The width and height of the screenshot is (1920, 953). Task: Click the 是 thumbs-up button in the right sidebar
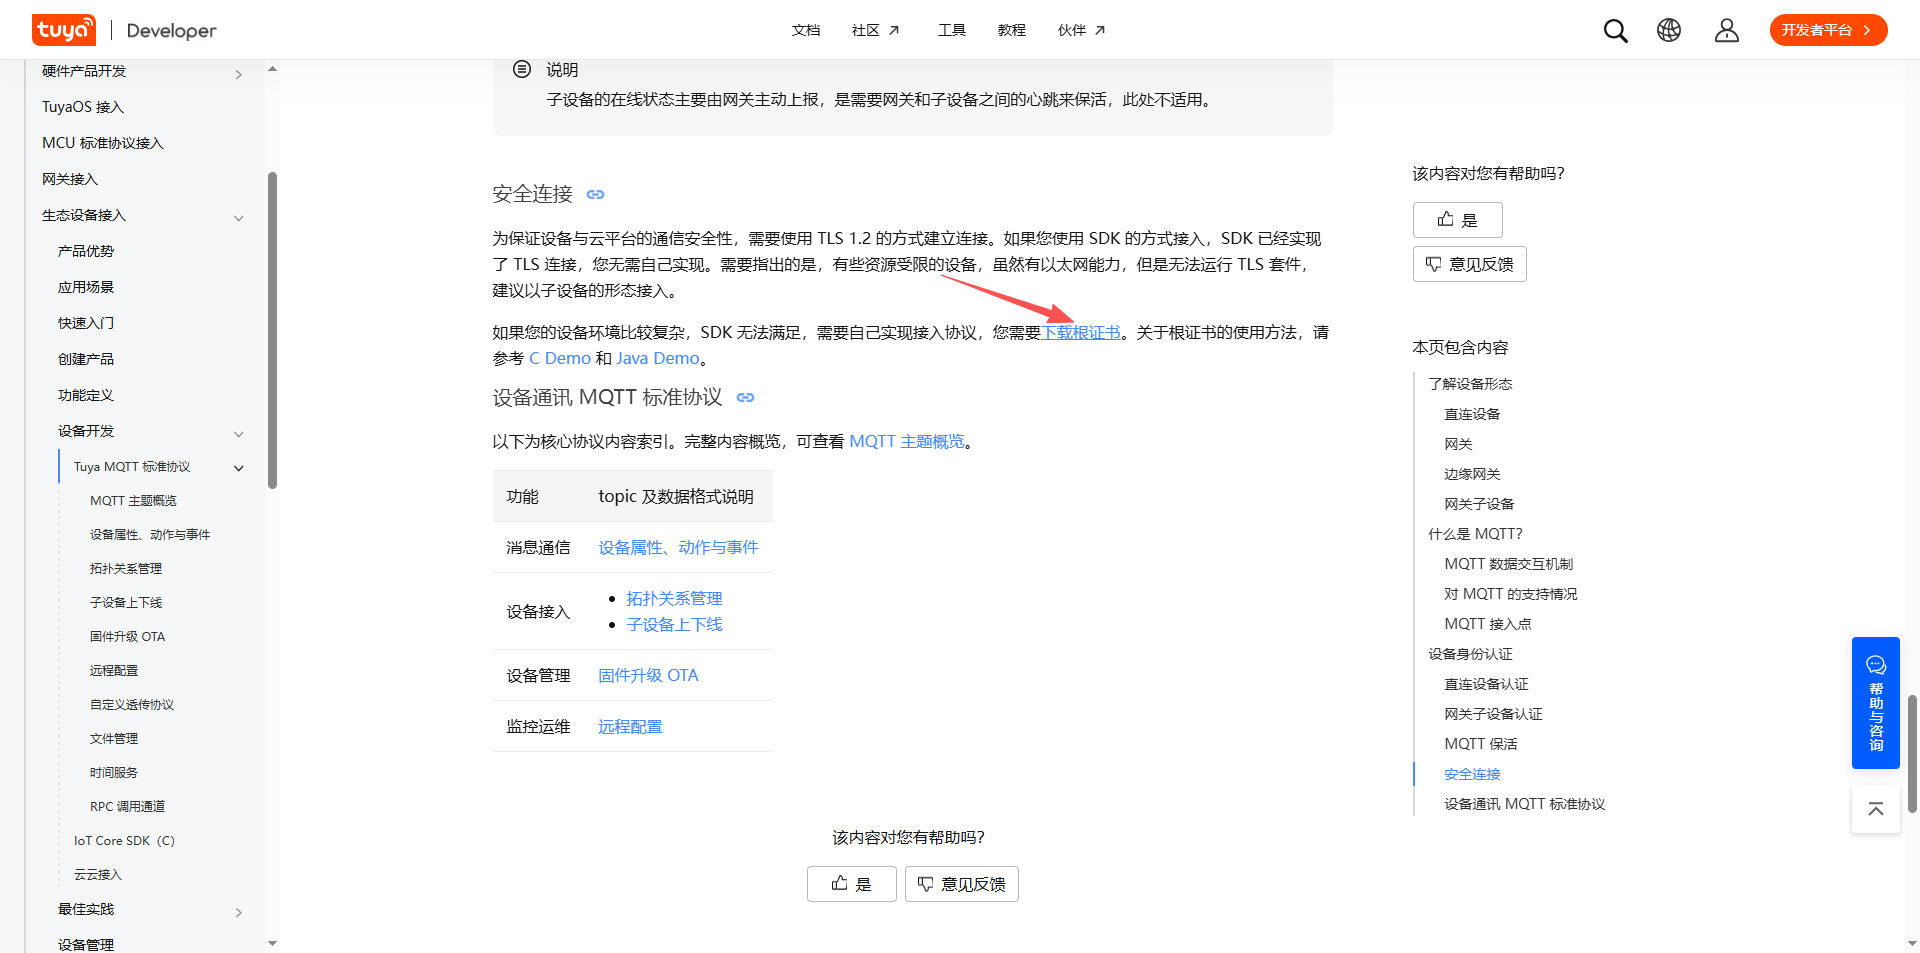(1457, 220)
